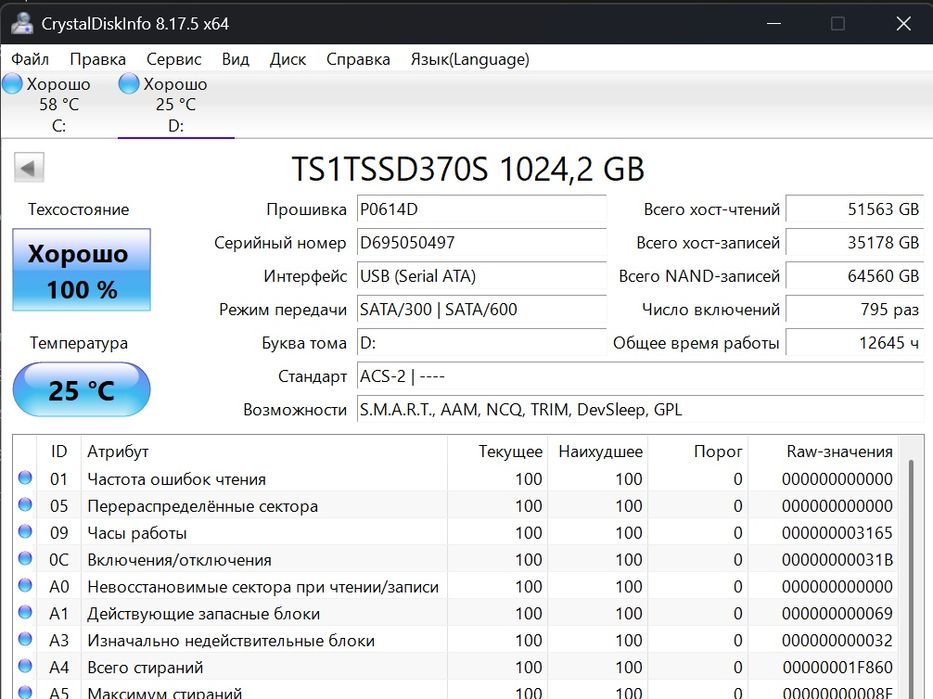Open the Сервис menu
The height and width of the screenshot is (699, 933).
tap(174, 59)
